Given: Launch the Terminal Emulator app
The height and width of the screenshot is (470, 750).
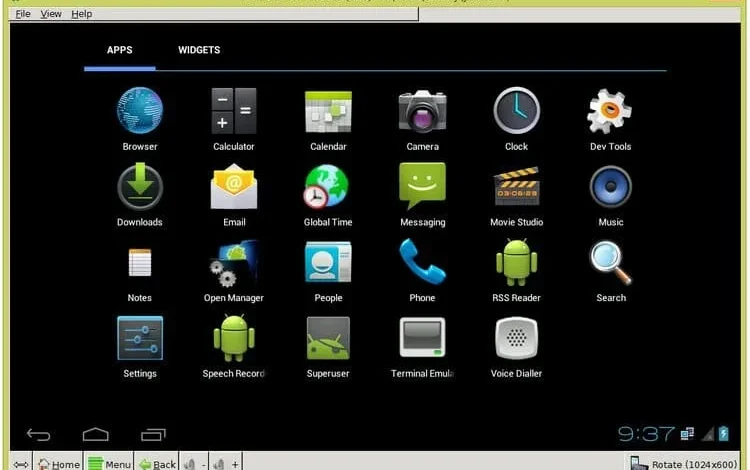Looking at the screenshot, I should [422, 338].
